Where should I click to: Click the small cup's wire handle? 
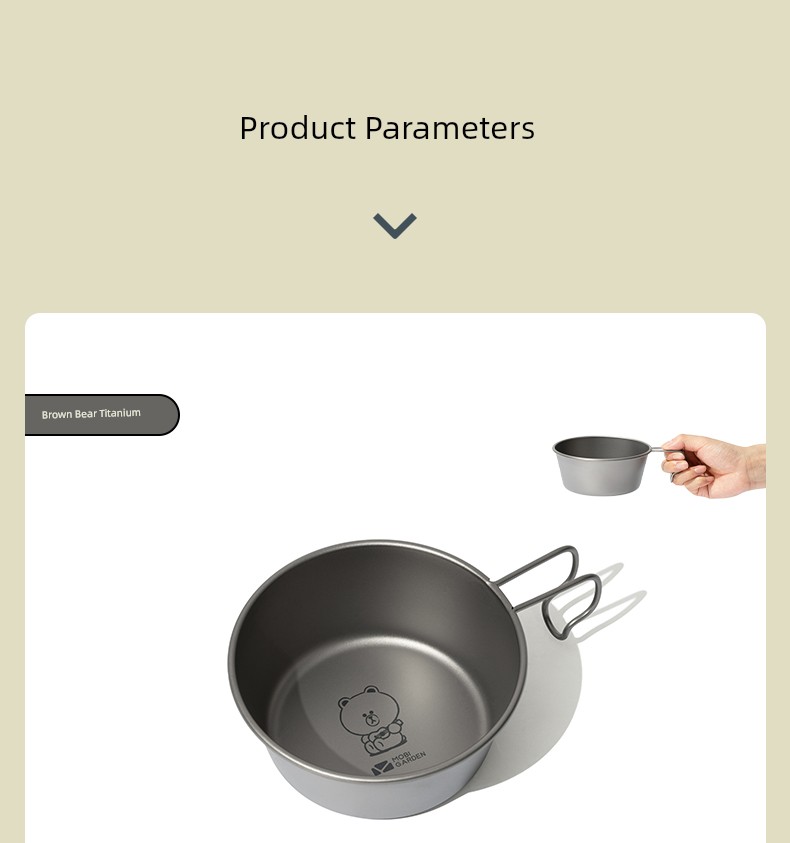[666, 457]
